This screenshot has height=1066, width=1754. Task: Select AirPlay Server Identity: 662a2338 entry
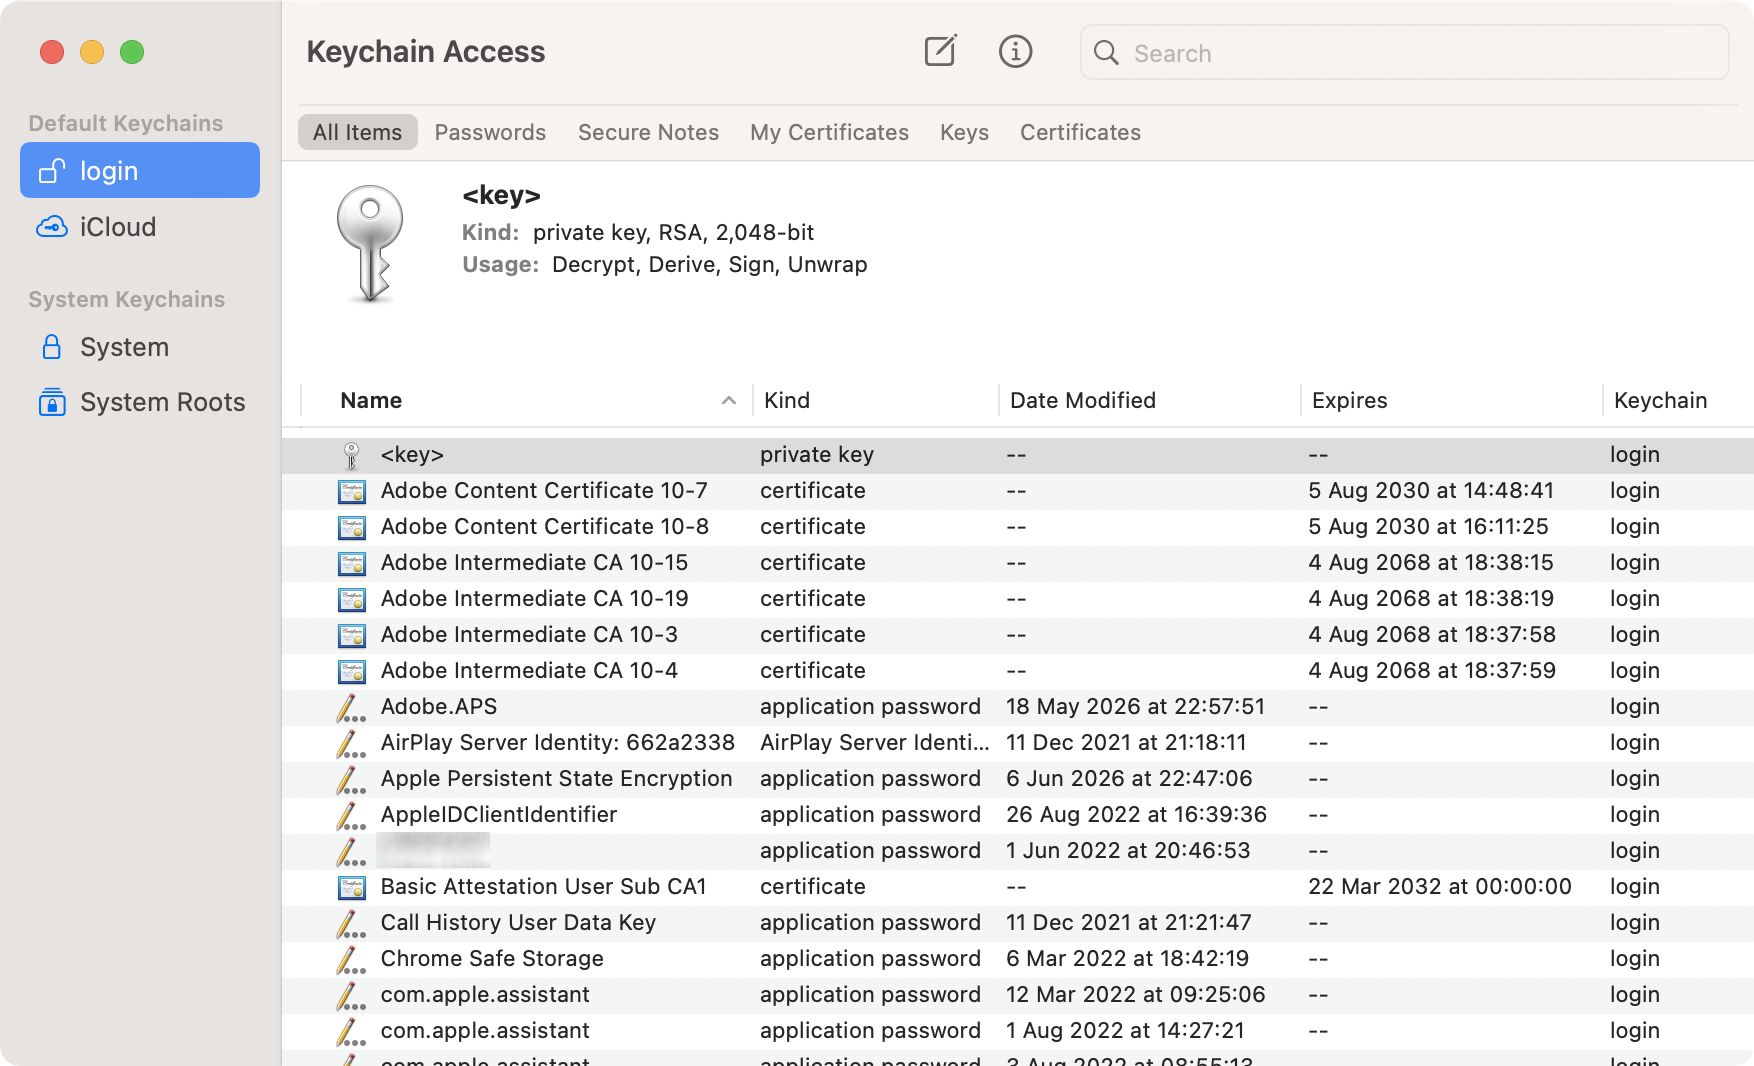point(1018,743)
